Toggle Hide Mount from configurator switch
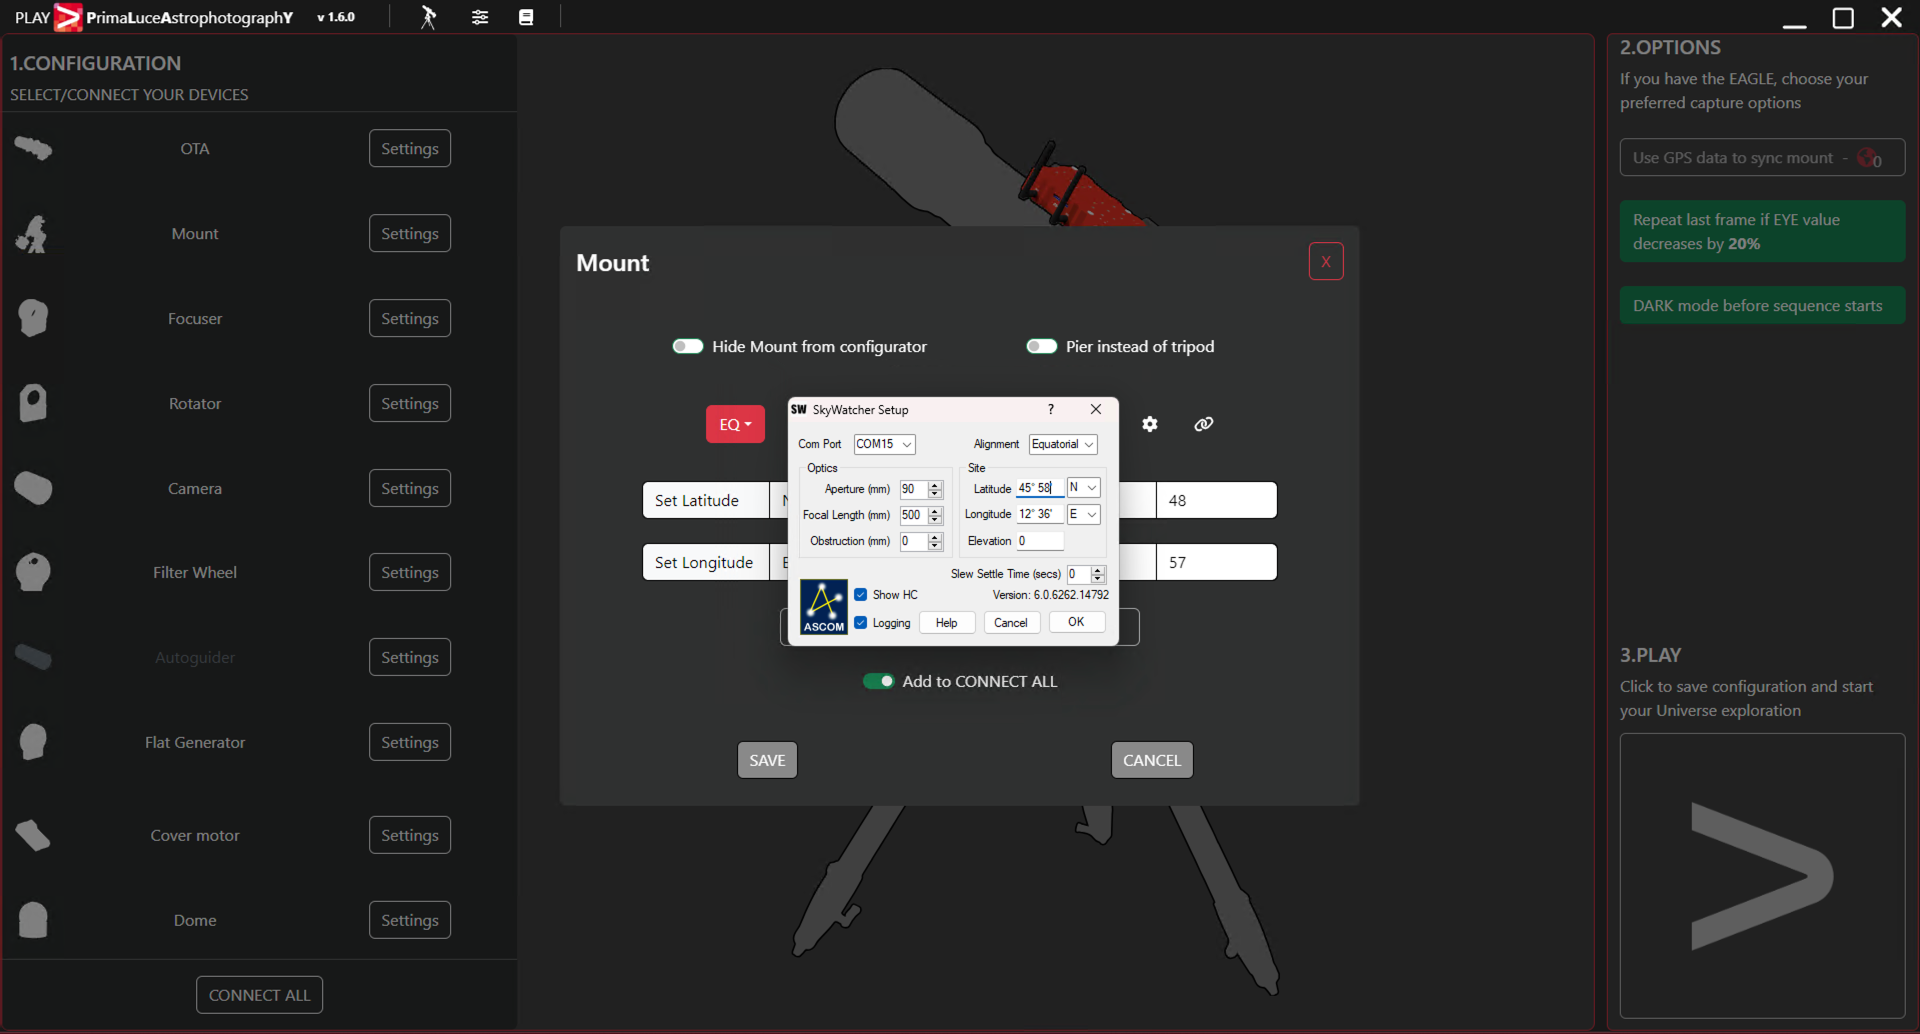Image resolution: width=1920 pixels, height=1034 pixels. [x=688, y=346]
